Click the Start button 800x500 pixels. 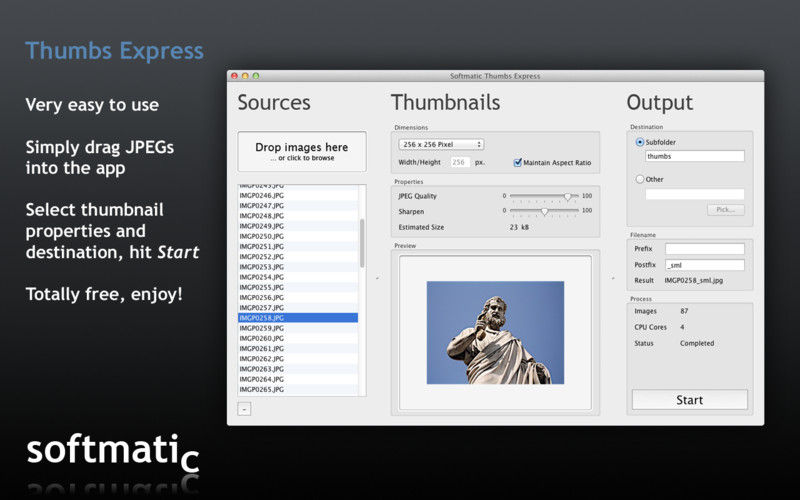690,400
